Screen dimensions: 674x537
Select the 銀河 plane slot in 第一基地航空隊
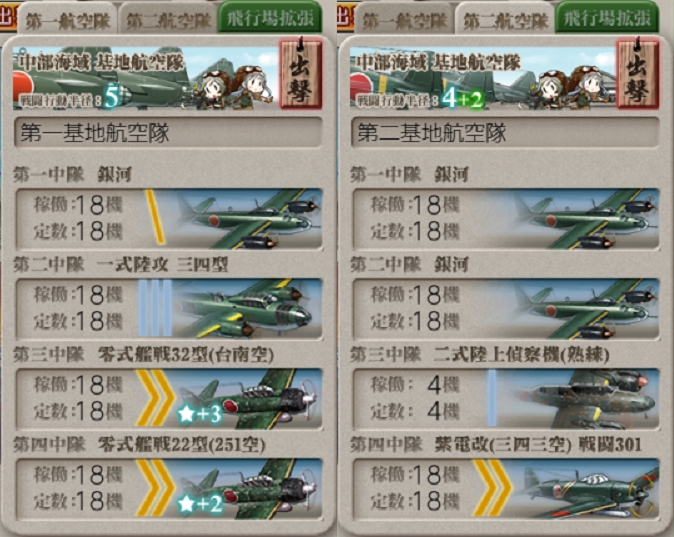(169, 219)
